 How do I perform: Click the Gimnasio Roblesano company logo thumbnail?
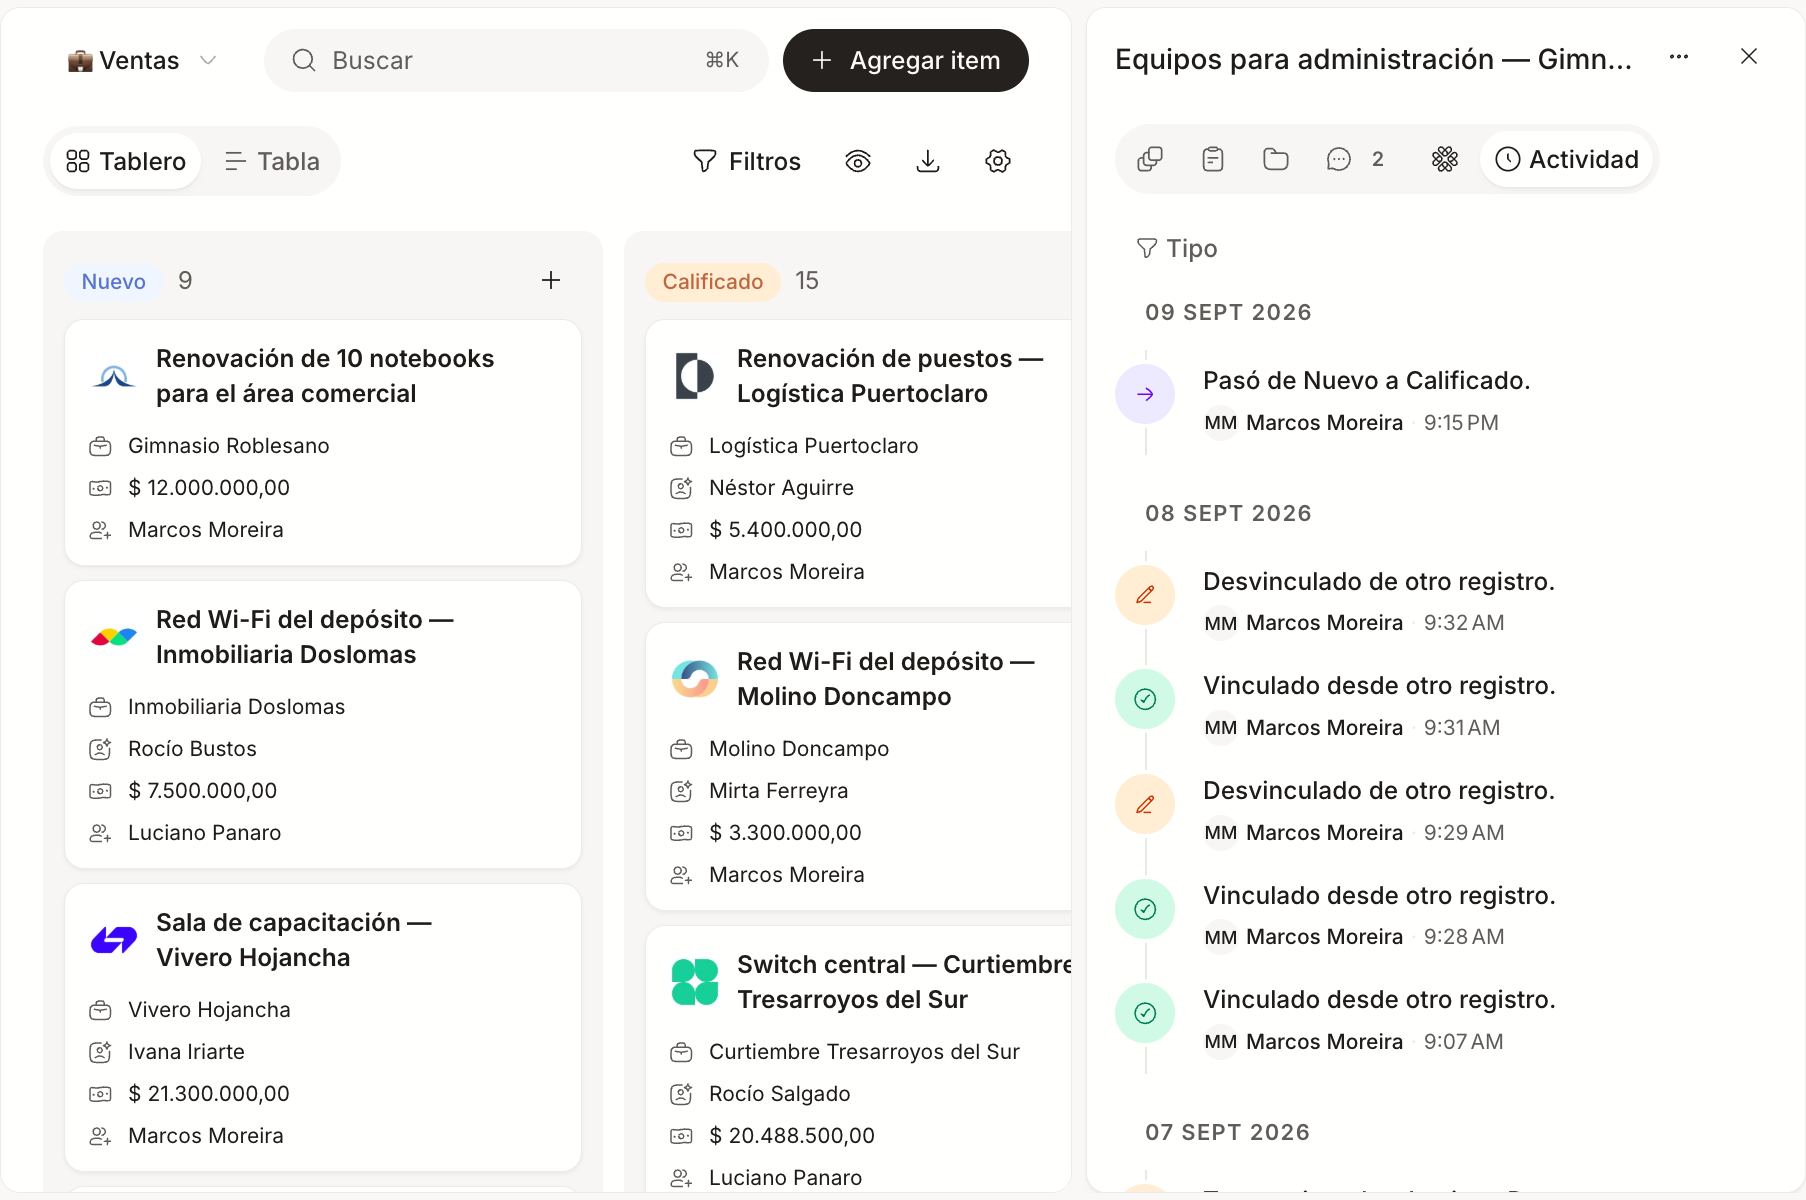(x=114, y=376)
